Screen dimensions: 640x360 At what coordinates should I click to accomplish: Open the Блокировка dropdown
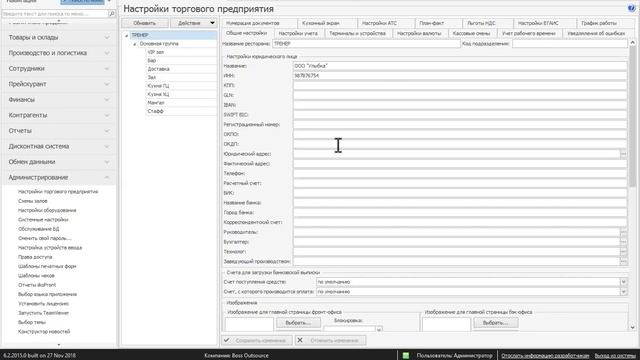(379, 329)
